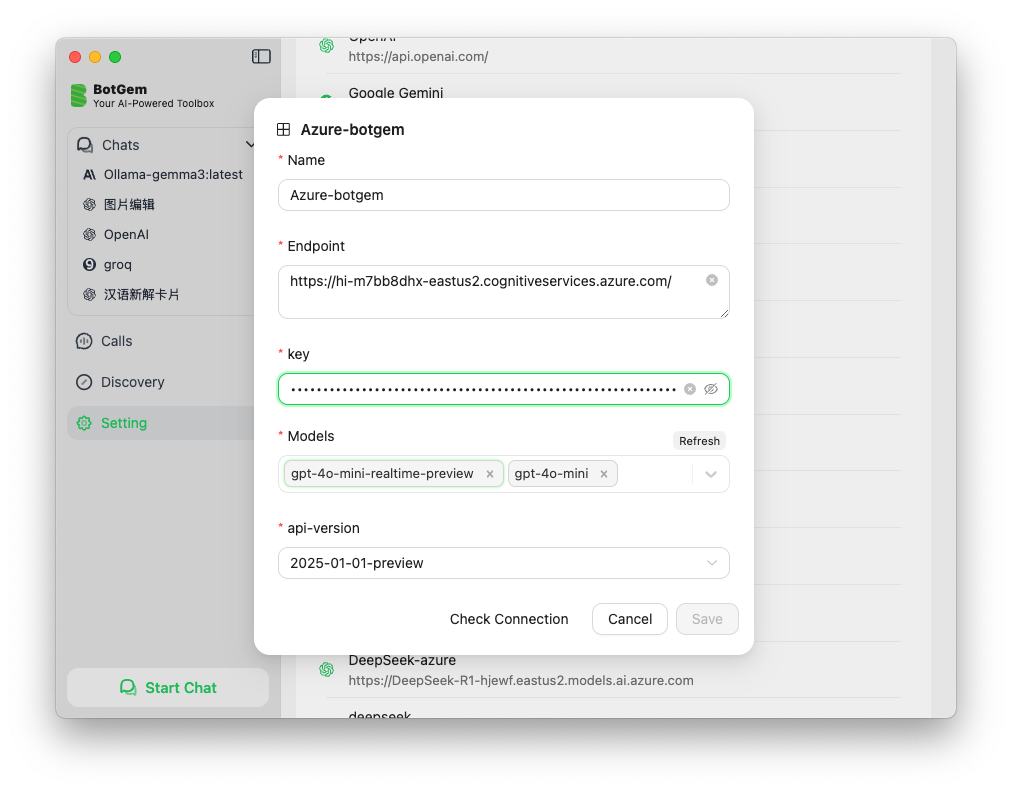Refresh the models list
This screenshot has width=1012, height=792.
tap(699, 441)
